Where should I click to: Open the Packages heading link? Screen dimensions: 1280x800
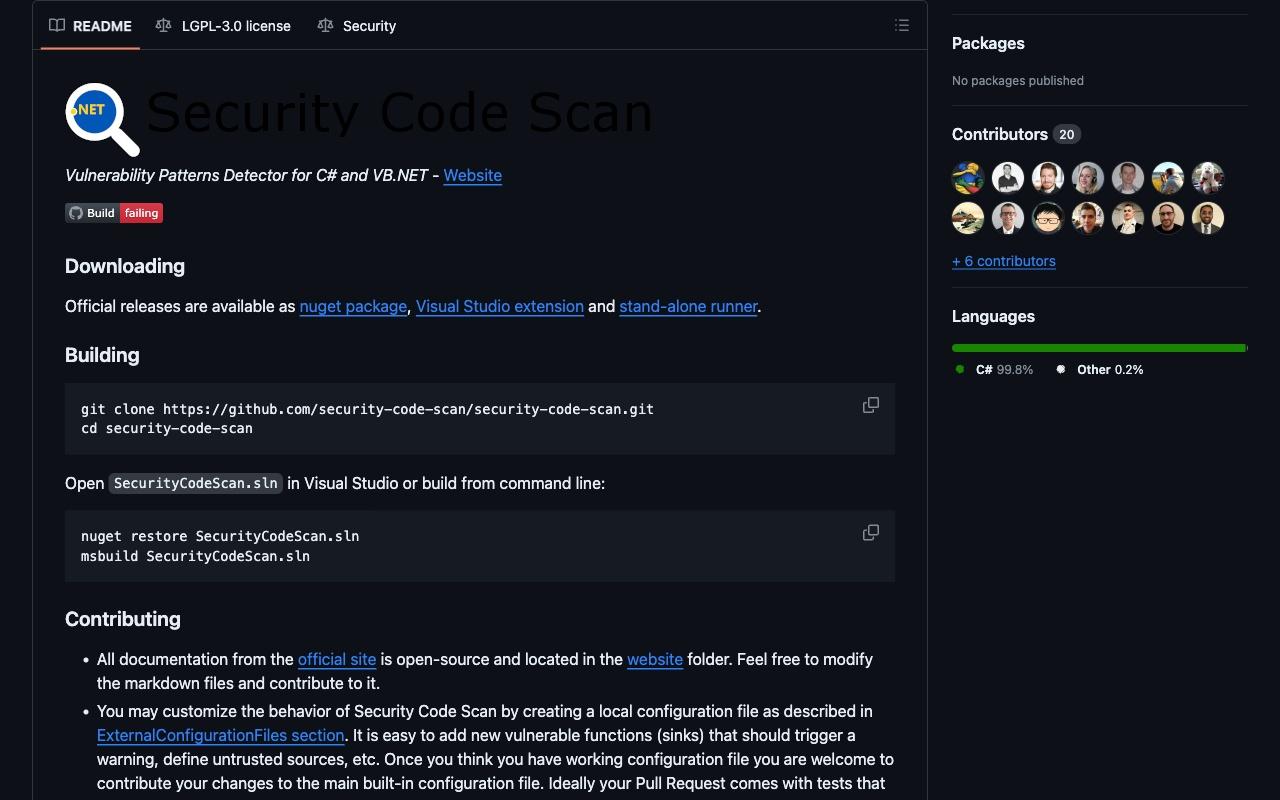point(988,43)
